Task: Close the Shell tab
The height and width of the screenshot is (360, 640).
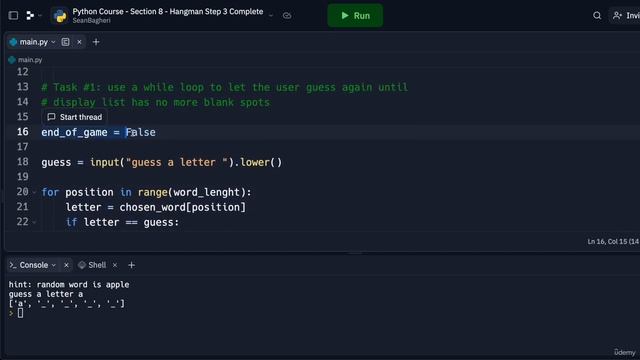Action: (x=115, y=265)
